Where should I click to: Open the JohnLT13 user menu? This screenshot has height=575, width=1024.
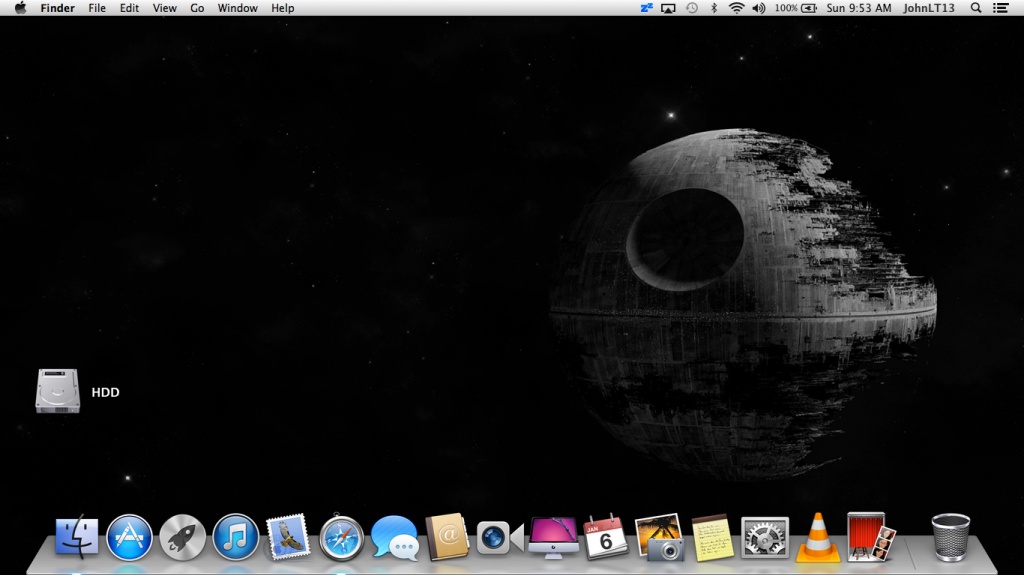[929, 8]
